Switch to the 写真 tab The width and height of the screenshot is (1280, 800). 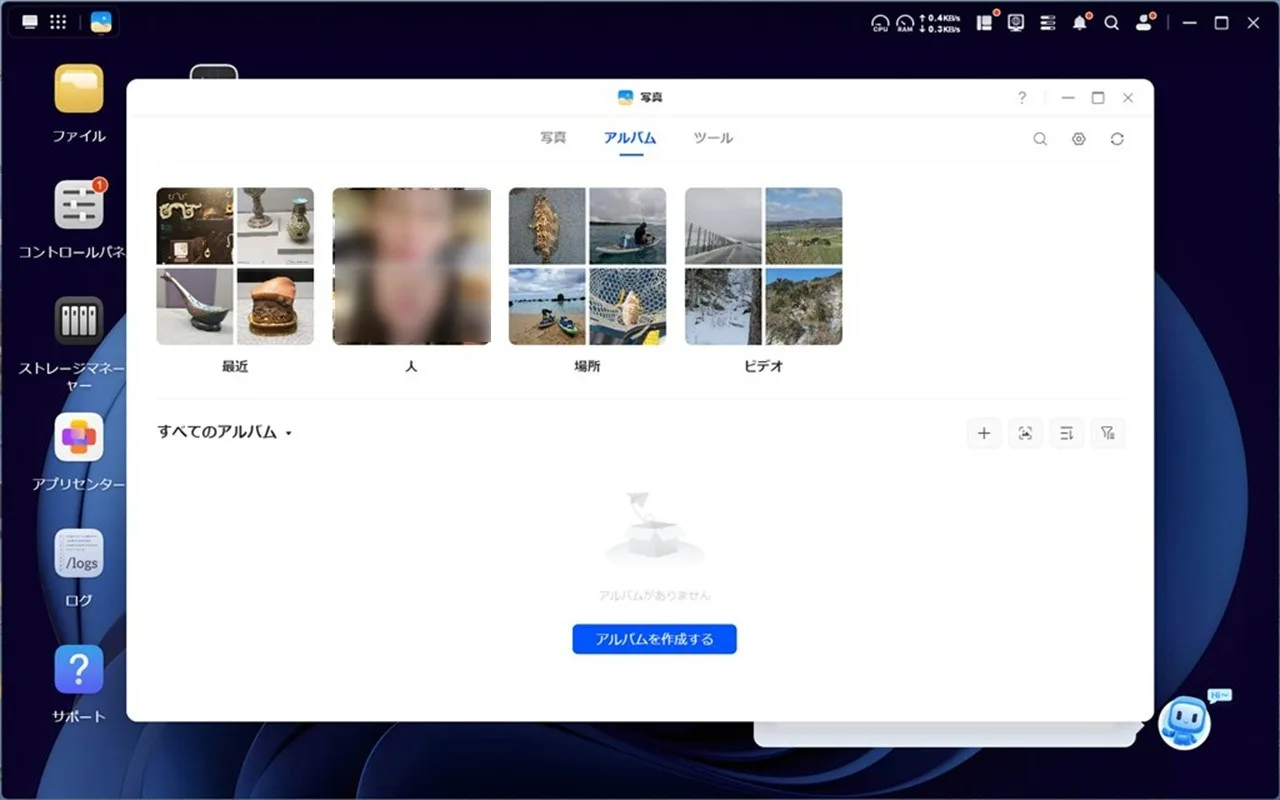point(553,138)
